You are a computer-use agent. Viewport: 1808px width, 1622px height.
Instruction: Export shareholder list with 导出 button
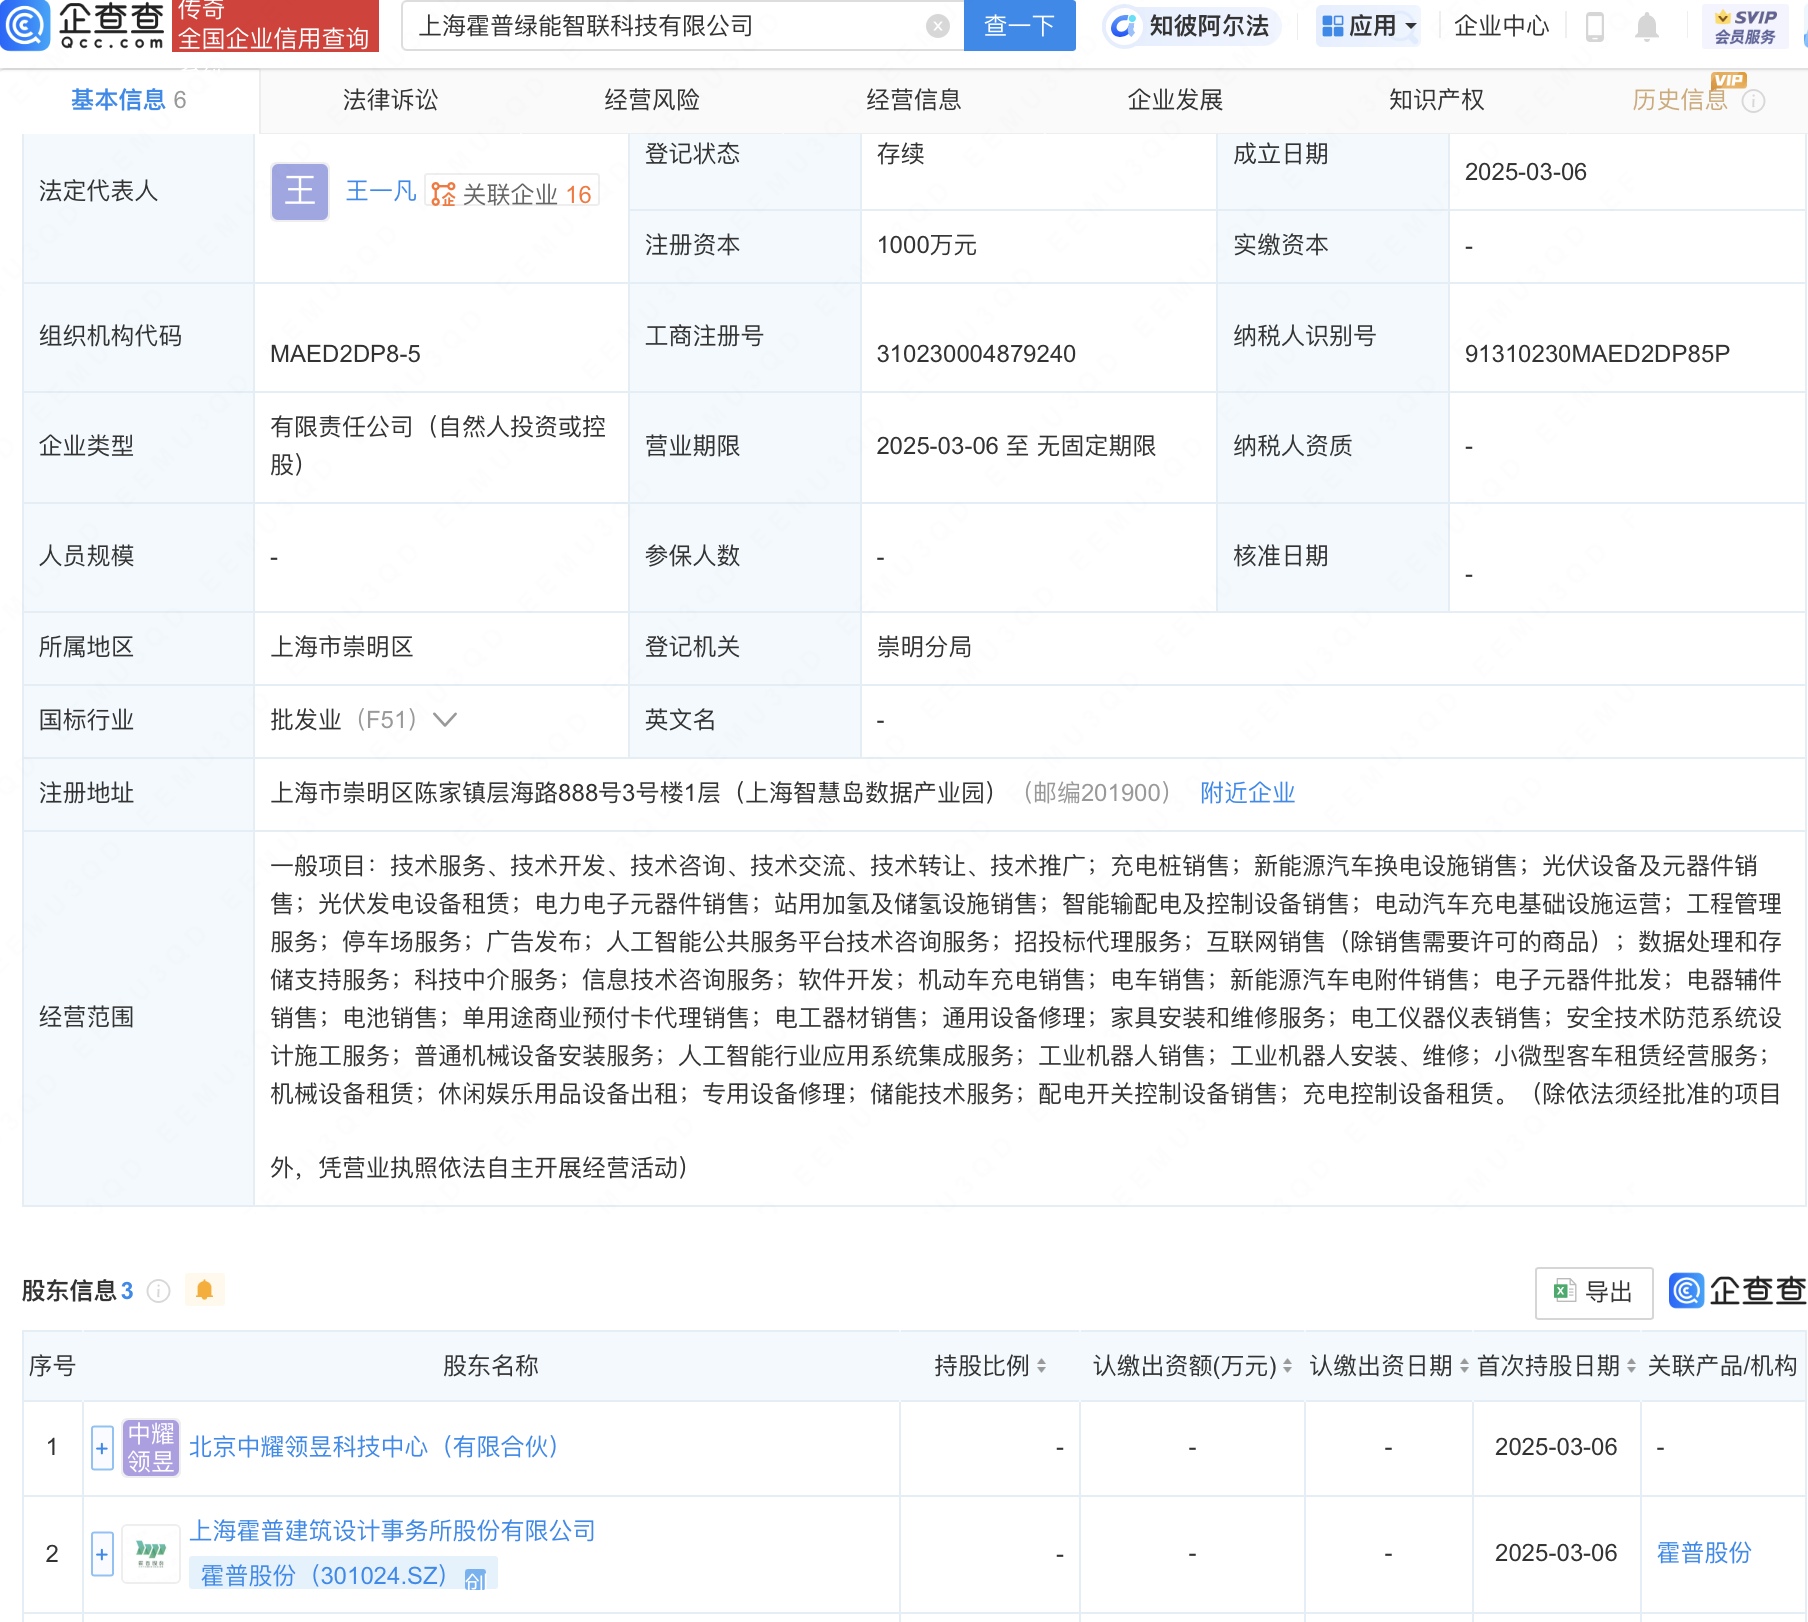[x=1594, y=1292]
